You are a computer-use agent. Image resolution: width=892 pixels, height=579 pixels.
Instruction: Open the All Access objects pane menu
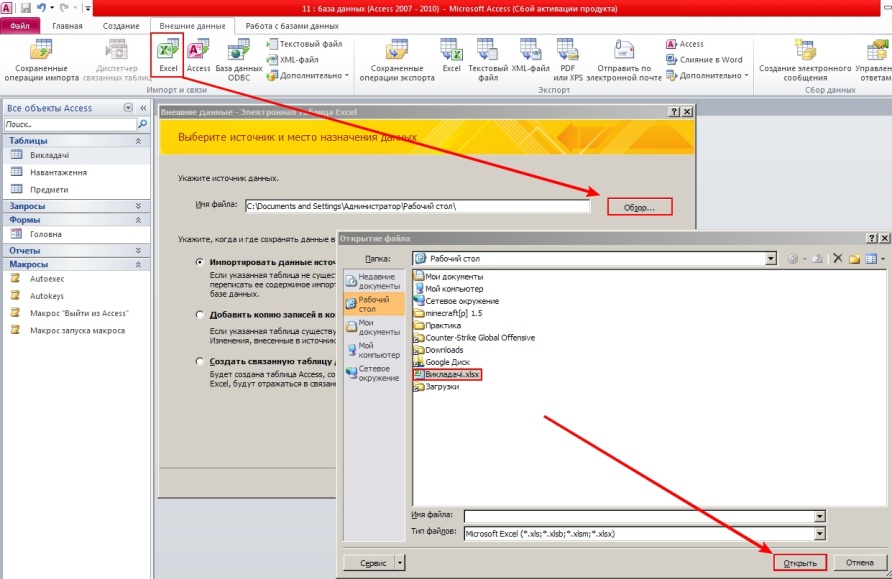[x=128, y=107]
